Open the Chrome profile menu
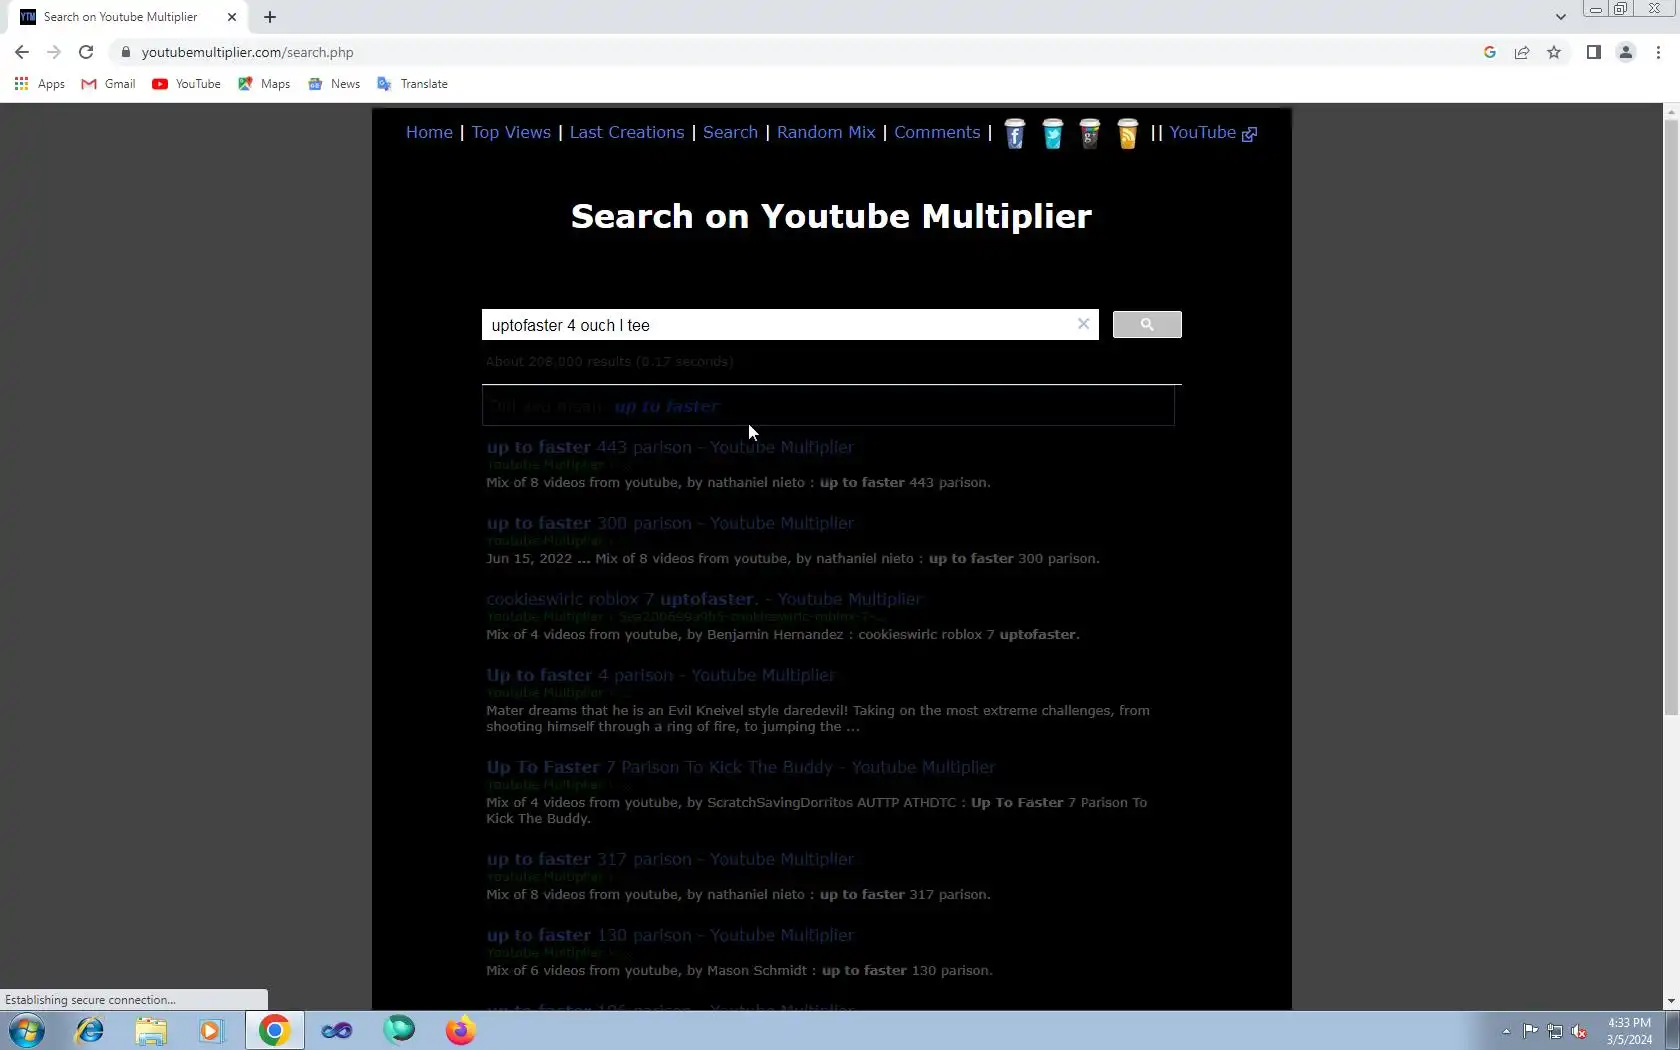This screenshot has height=1050, width=1680. [x=1626, y=52]
